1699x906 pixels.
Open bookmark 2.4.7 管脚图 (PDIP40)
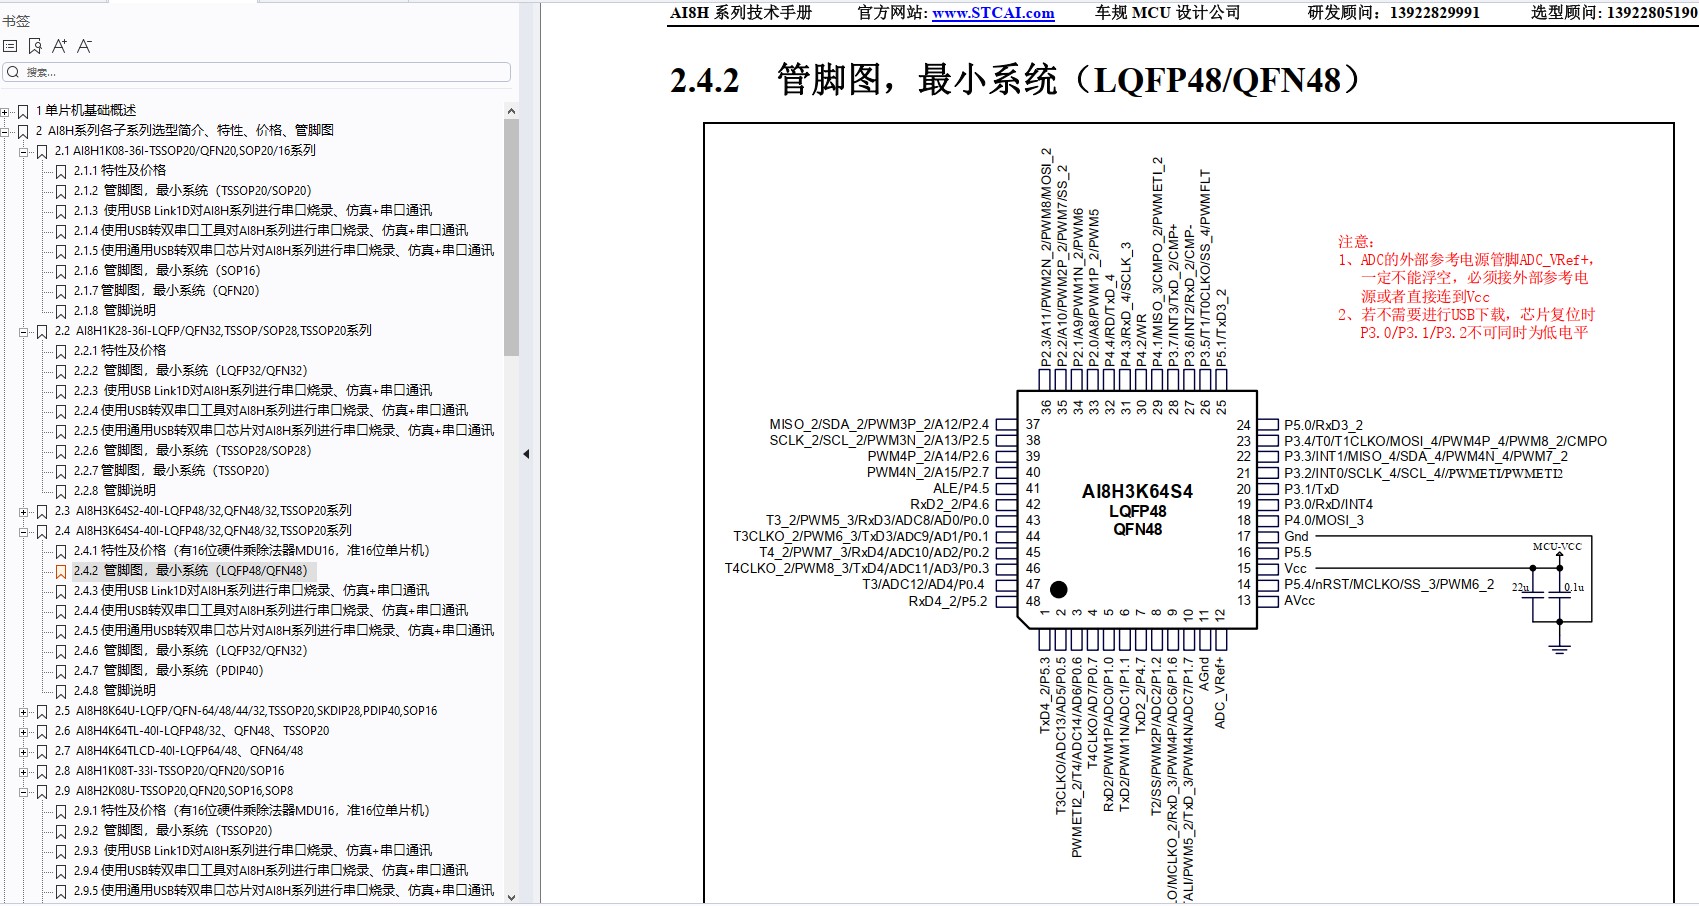coord(168,670)
